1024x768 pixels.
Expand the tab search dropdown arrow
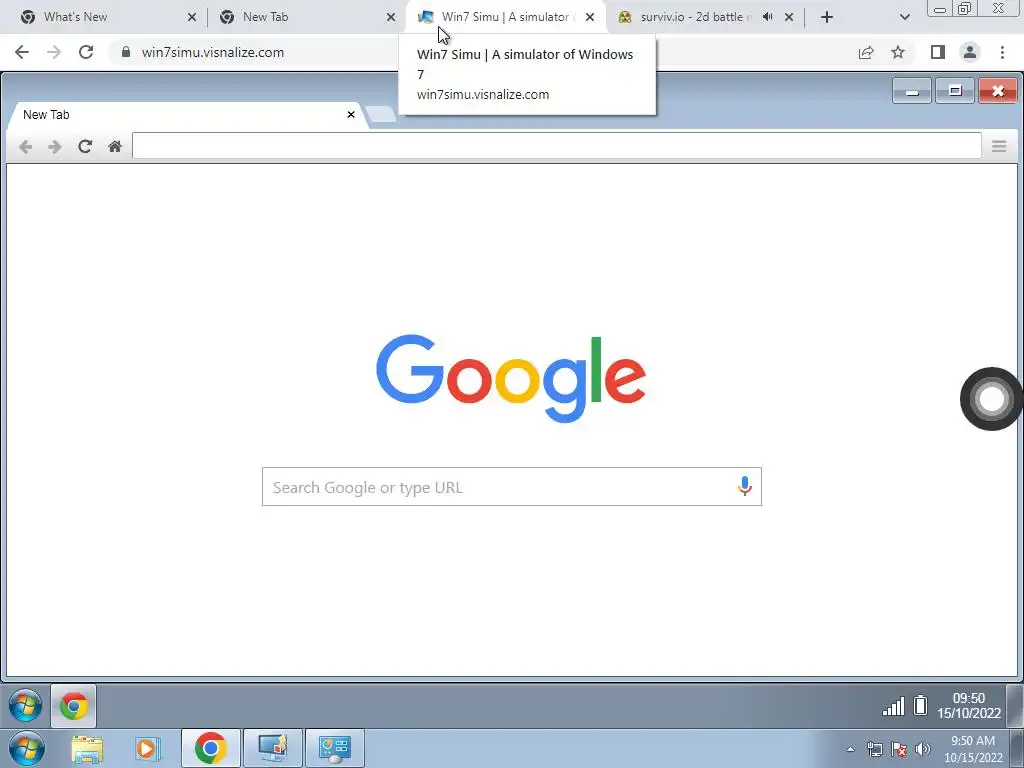(904, 18)
